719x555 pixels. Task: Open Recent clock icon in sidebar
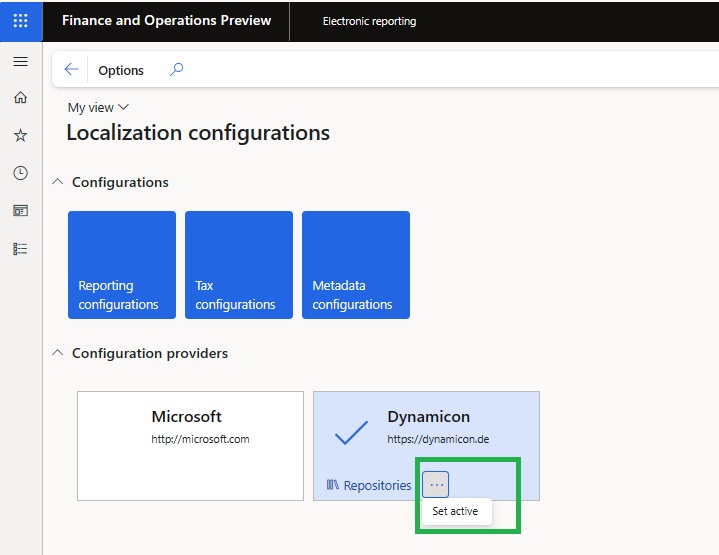20,173
